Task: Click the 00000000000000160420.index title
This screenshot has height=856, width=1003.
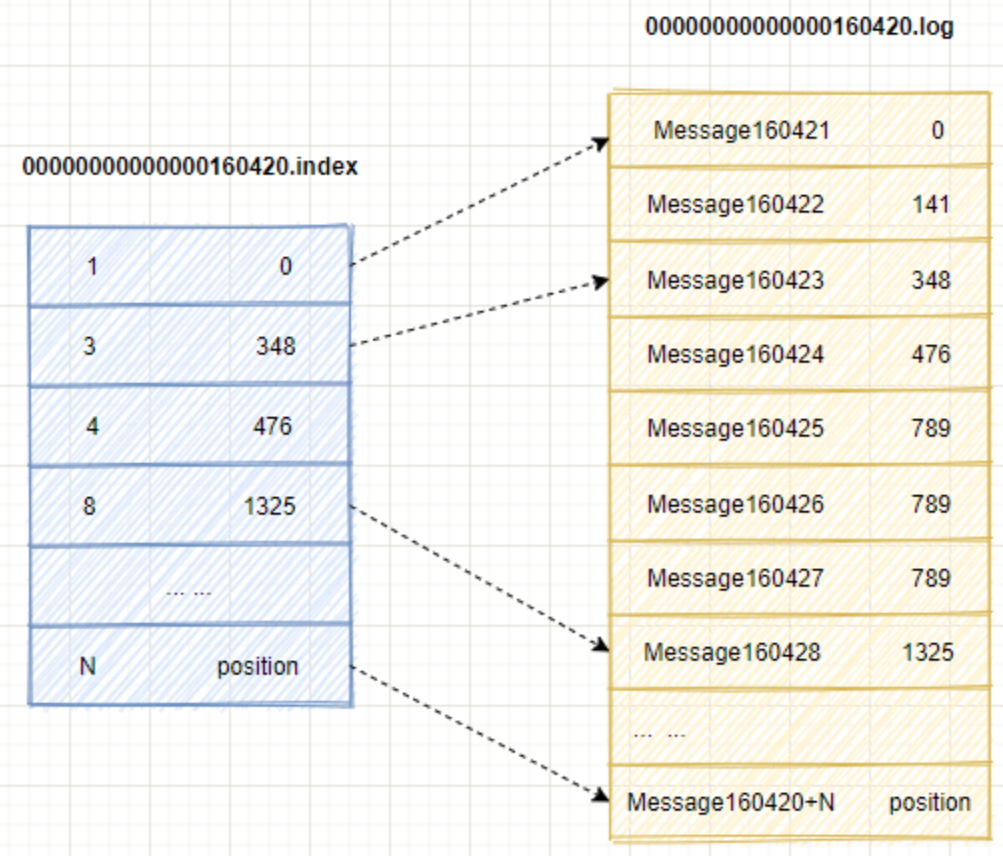Action: tap(190, 166)
